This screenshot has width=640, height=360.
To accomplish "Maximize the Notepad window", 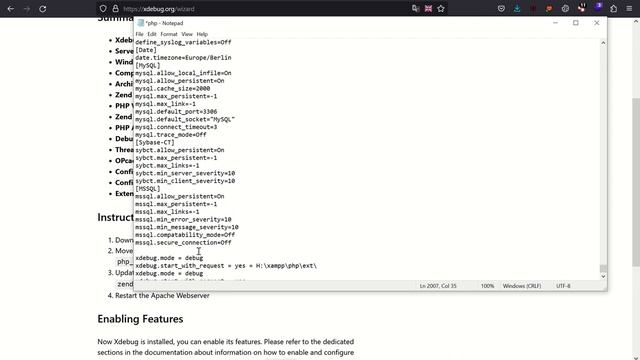I will (576, 23).
